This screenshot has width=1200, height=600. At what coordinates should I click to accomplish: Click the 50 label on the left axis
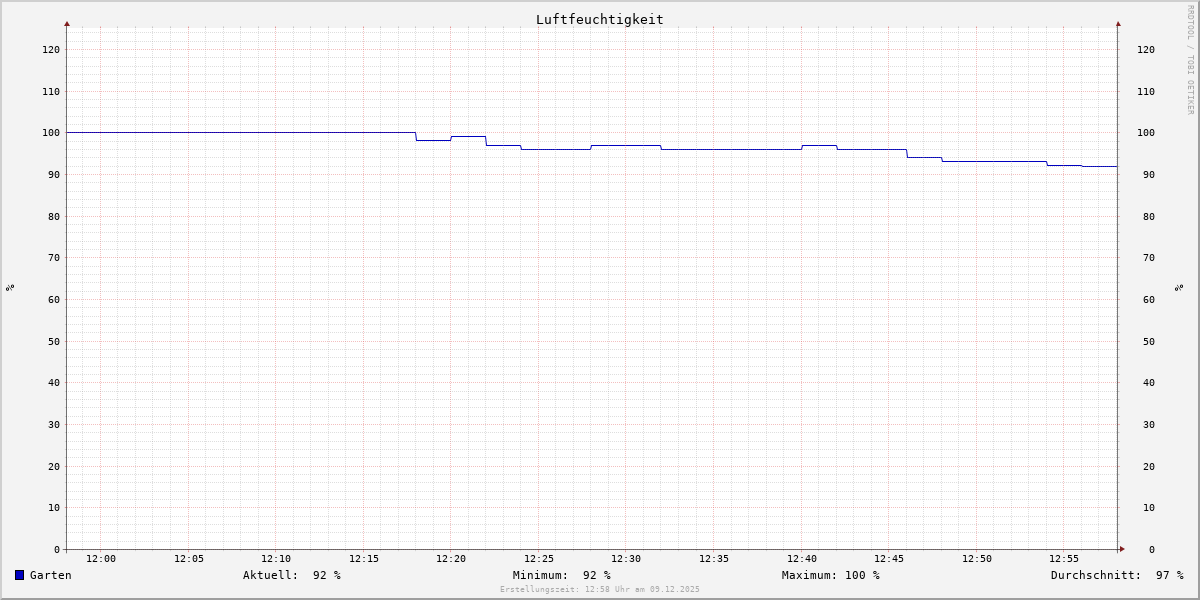pos(54,341)
